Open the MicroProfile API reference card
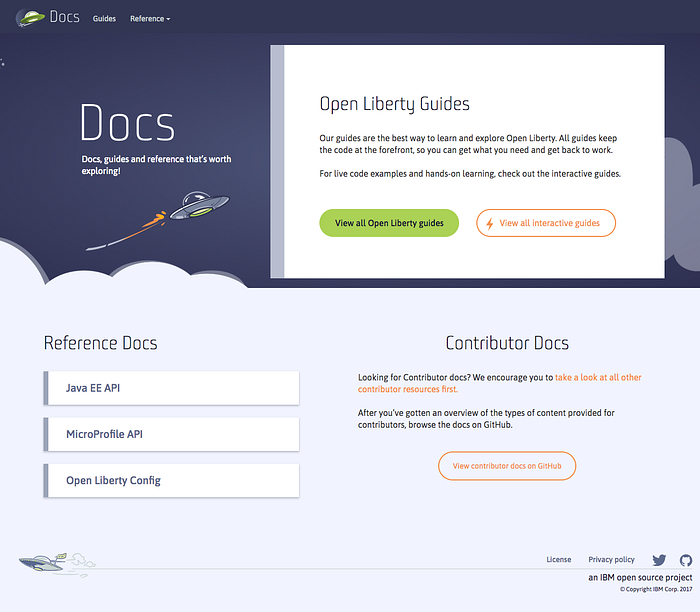Screen dimensions: 700x612 click(171, 434)
